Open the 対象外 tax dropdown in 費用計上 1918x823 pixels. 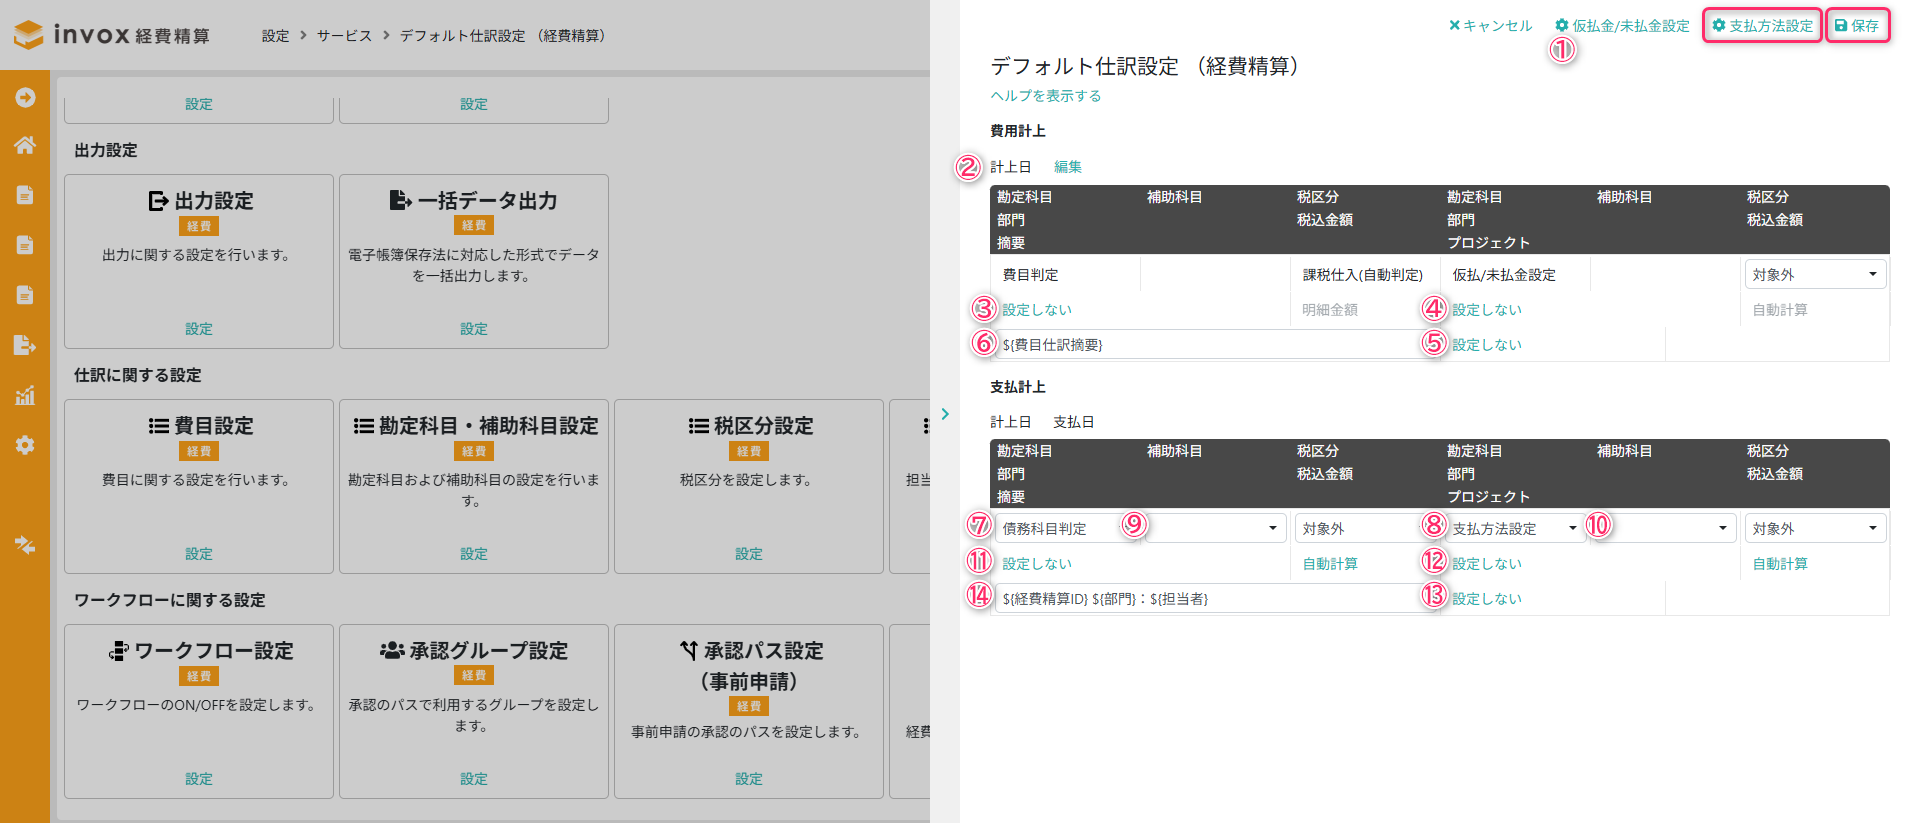[1815, 274]
